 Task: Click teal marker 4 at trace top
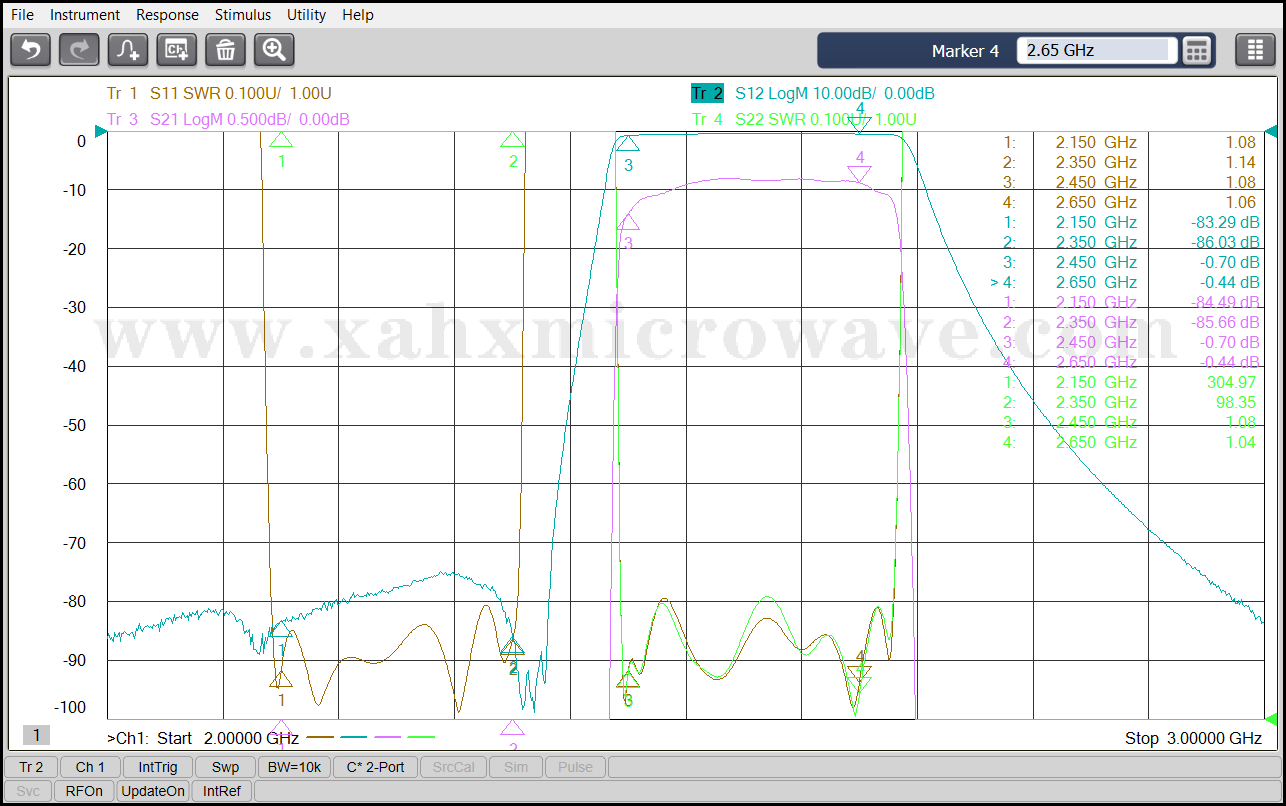coord(859,124)
